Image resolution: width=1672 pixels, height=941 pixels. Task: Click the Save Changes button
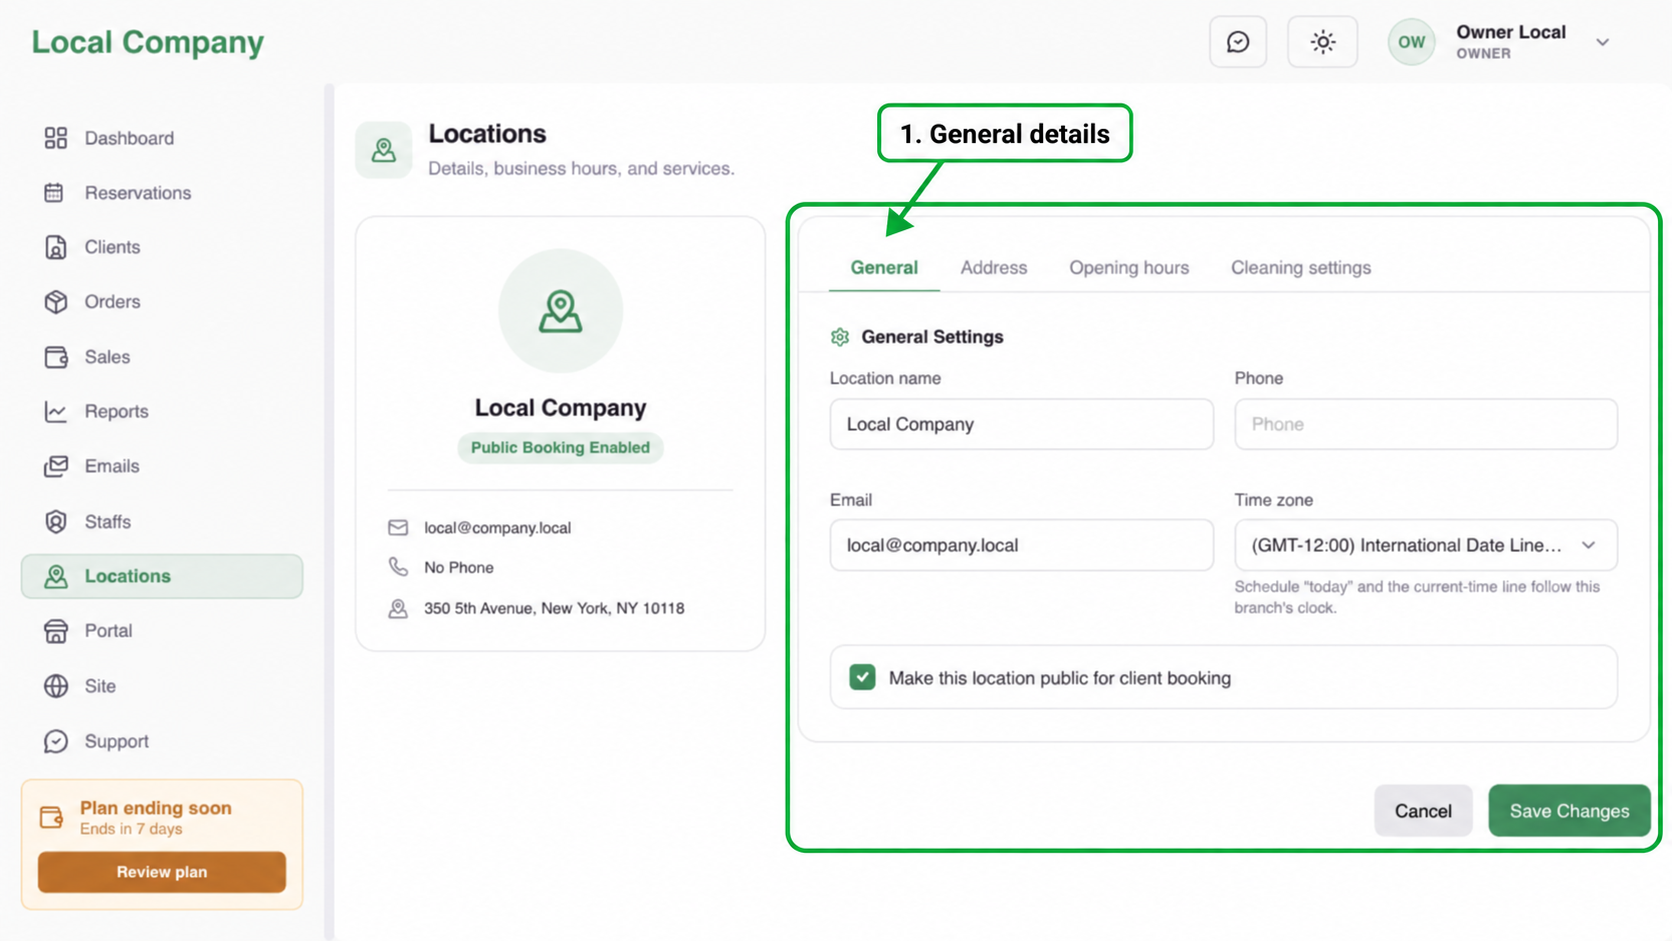1569,811
